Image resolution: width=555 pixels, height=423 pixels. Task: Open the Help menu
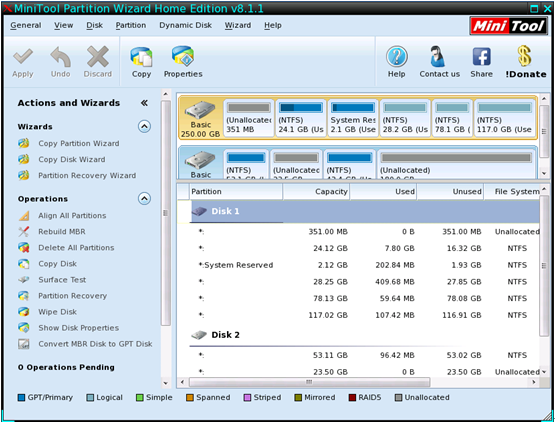(x=273, y=25)
